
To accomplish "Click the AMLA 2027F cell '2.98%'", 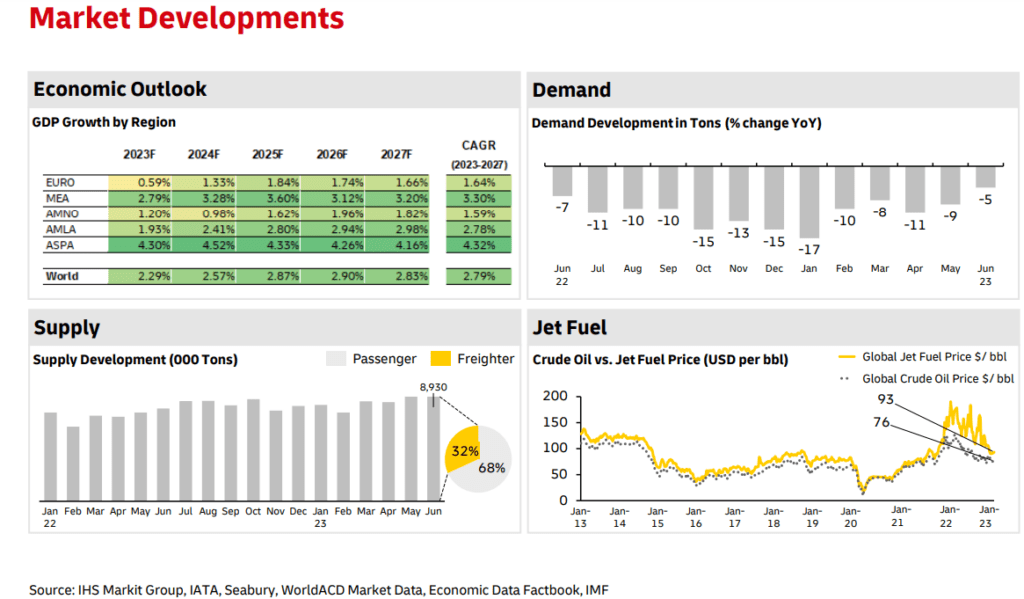I will point(397,229).
